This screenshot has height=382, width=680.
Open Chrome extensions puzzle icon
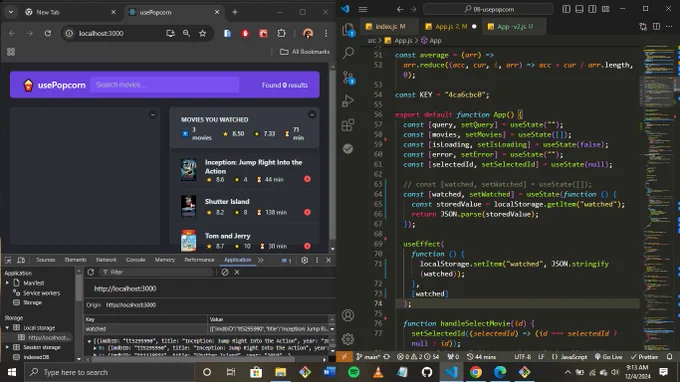coord(281,33)
